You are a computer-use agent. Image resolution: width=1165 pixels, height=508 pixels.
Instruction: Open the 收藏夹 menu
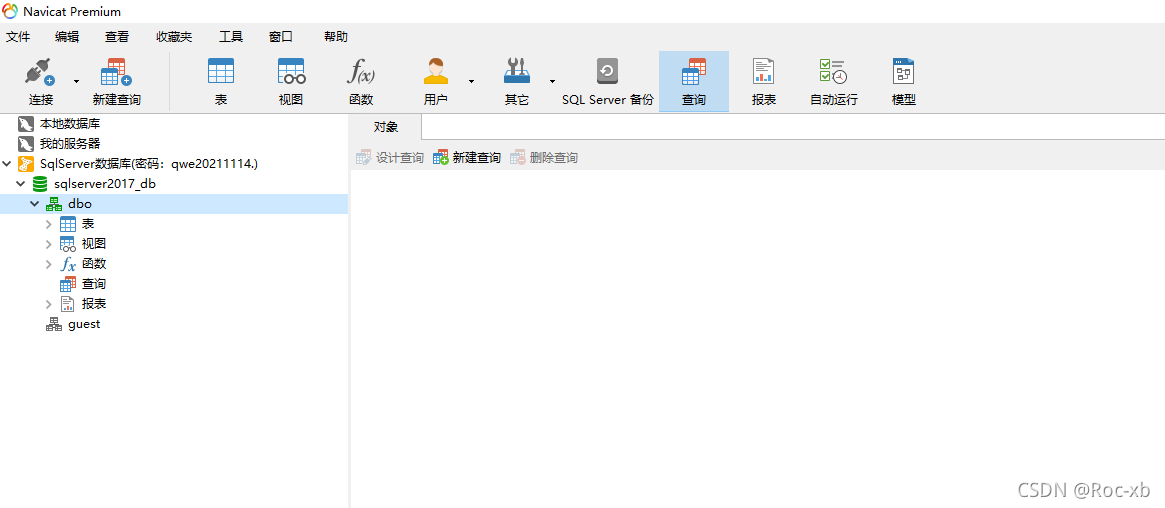pyautogui.click(x=174, y=36)
